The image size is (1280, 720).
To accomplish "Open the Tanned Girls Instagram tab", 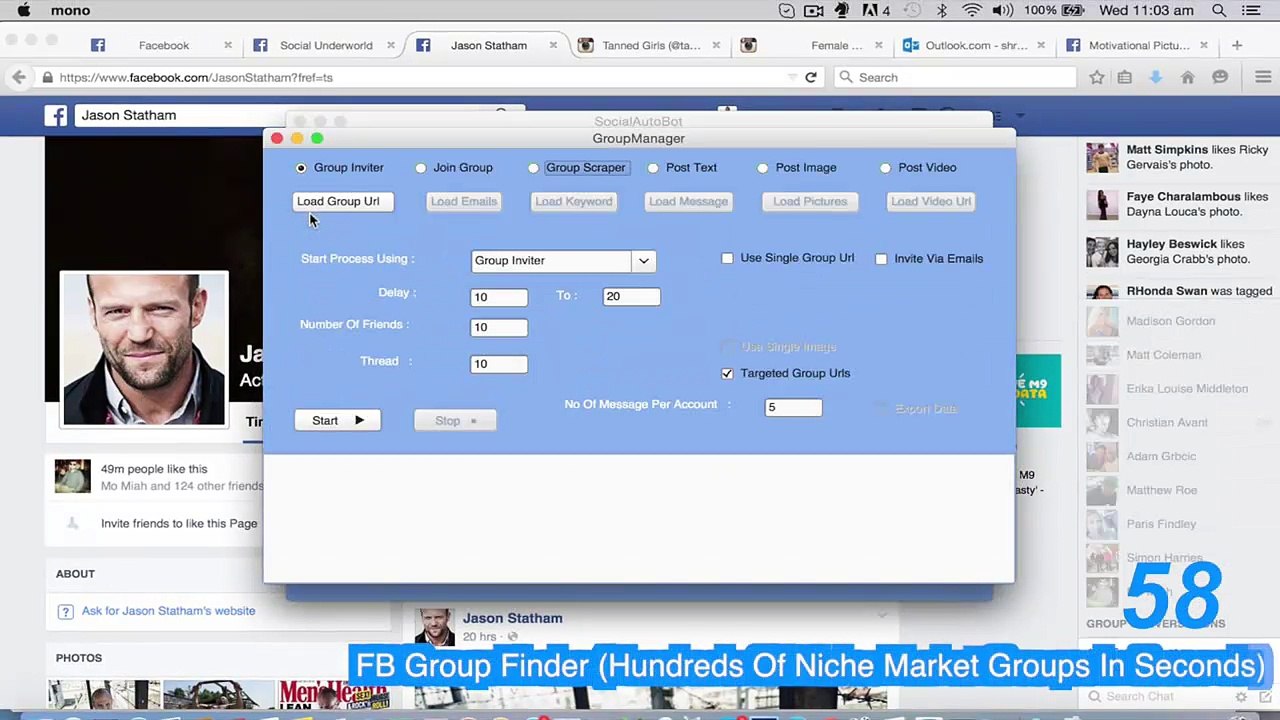I will pyautogui.click(x=651, y=45).
